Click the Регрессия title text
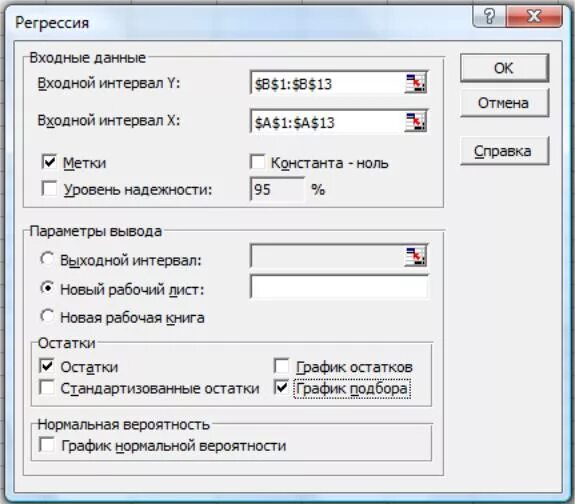The height and width of the screenshot is (504, 575). [x=52, y=23]
